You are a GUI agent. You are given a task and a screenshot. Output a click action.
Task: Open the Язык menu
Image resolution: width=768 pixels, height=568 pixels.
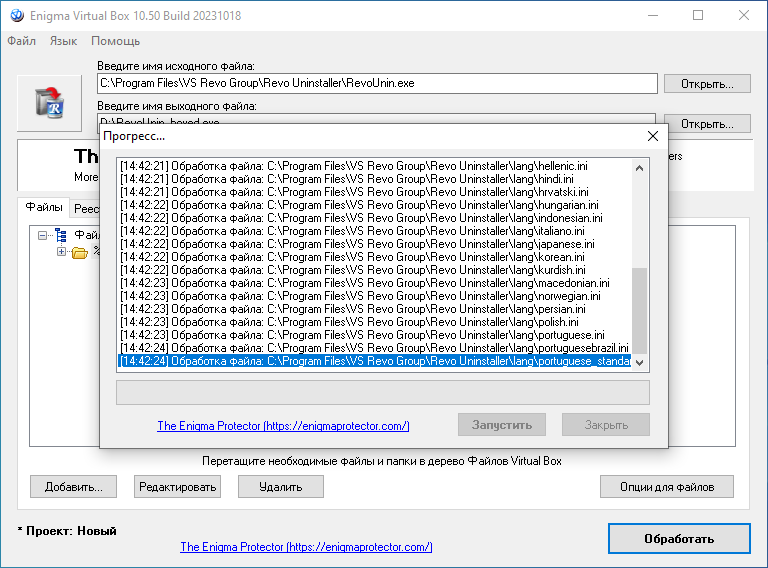point(63,41)
